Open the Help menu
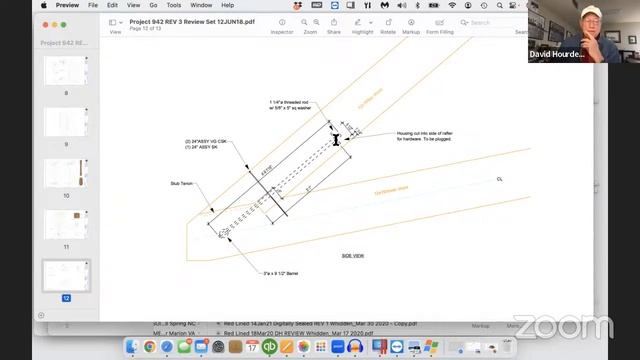 click(228, 5)
